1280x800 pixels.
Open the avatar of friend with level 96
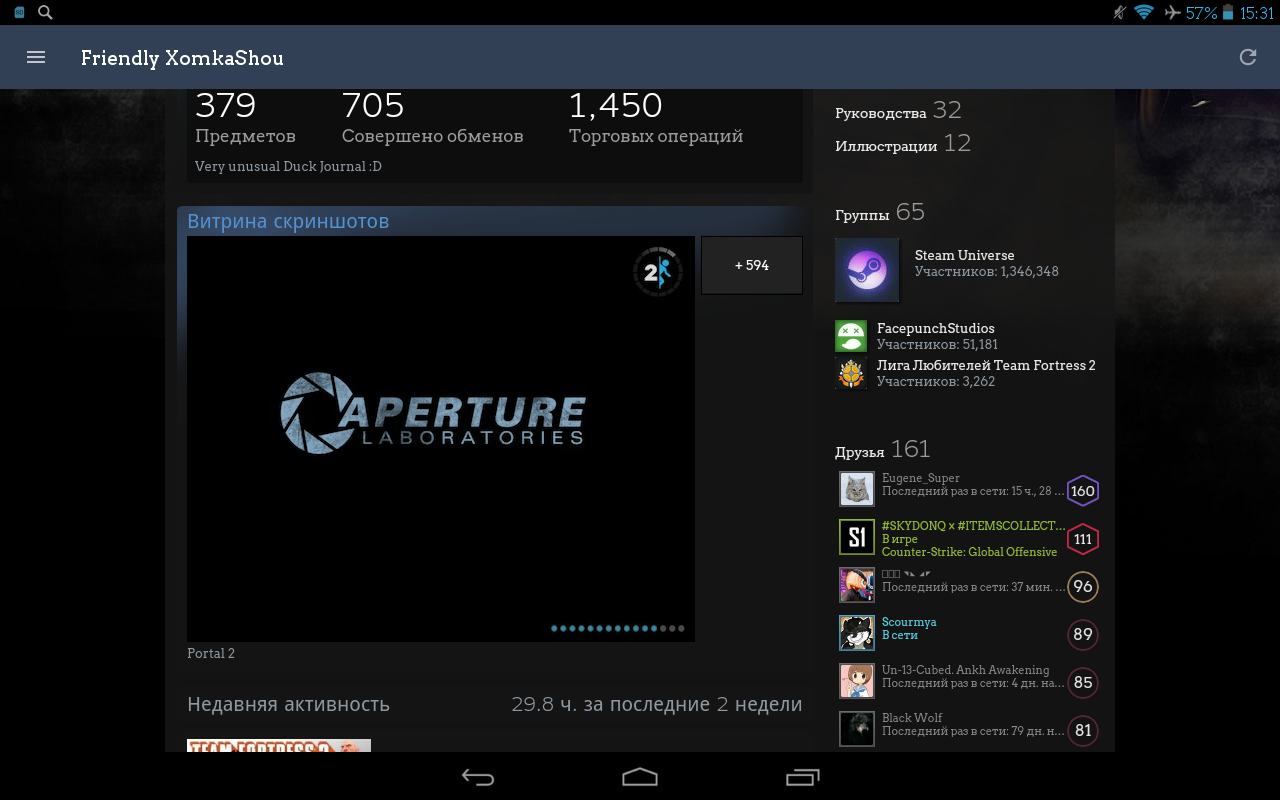[857, 585]
